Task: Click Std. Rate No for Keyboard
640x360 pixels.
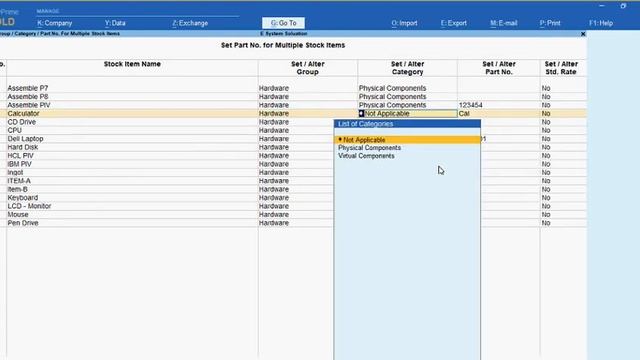Action: [x=546, y=198]
